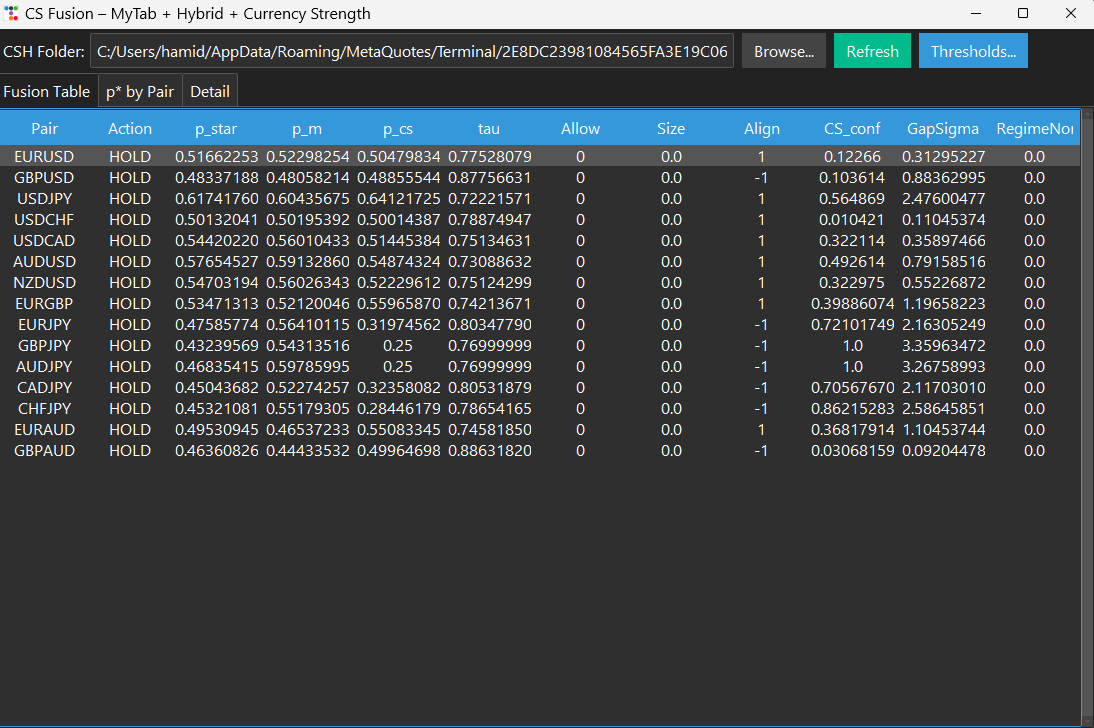Open the Detail tab
1094x728 pixels.
pyautogui.click(x=210, y=91)
